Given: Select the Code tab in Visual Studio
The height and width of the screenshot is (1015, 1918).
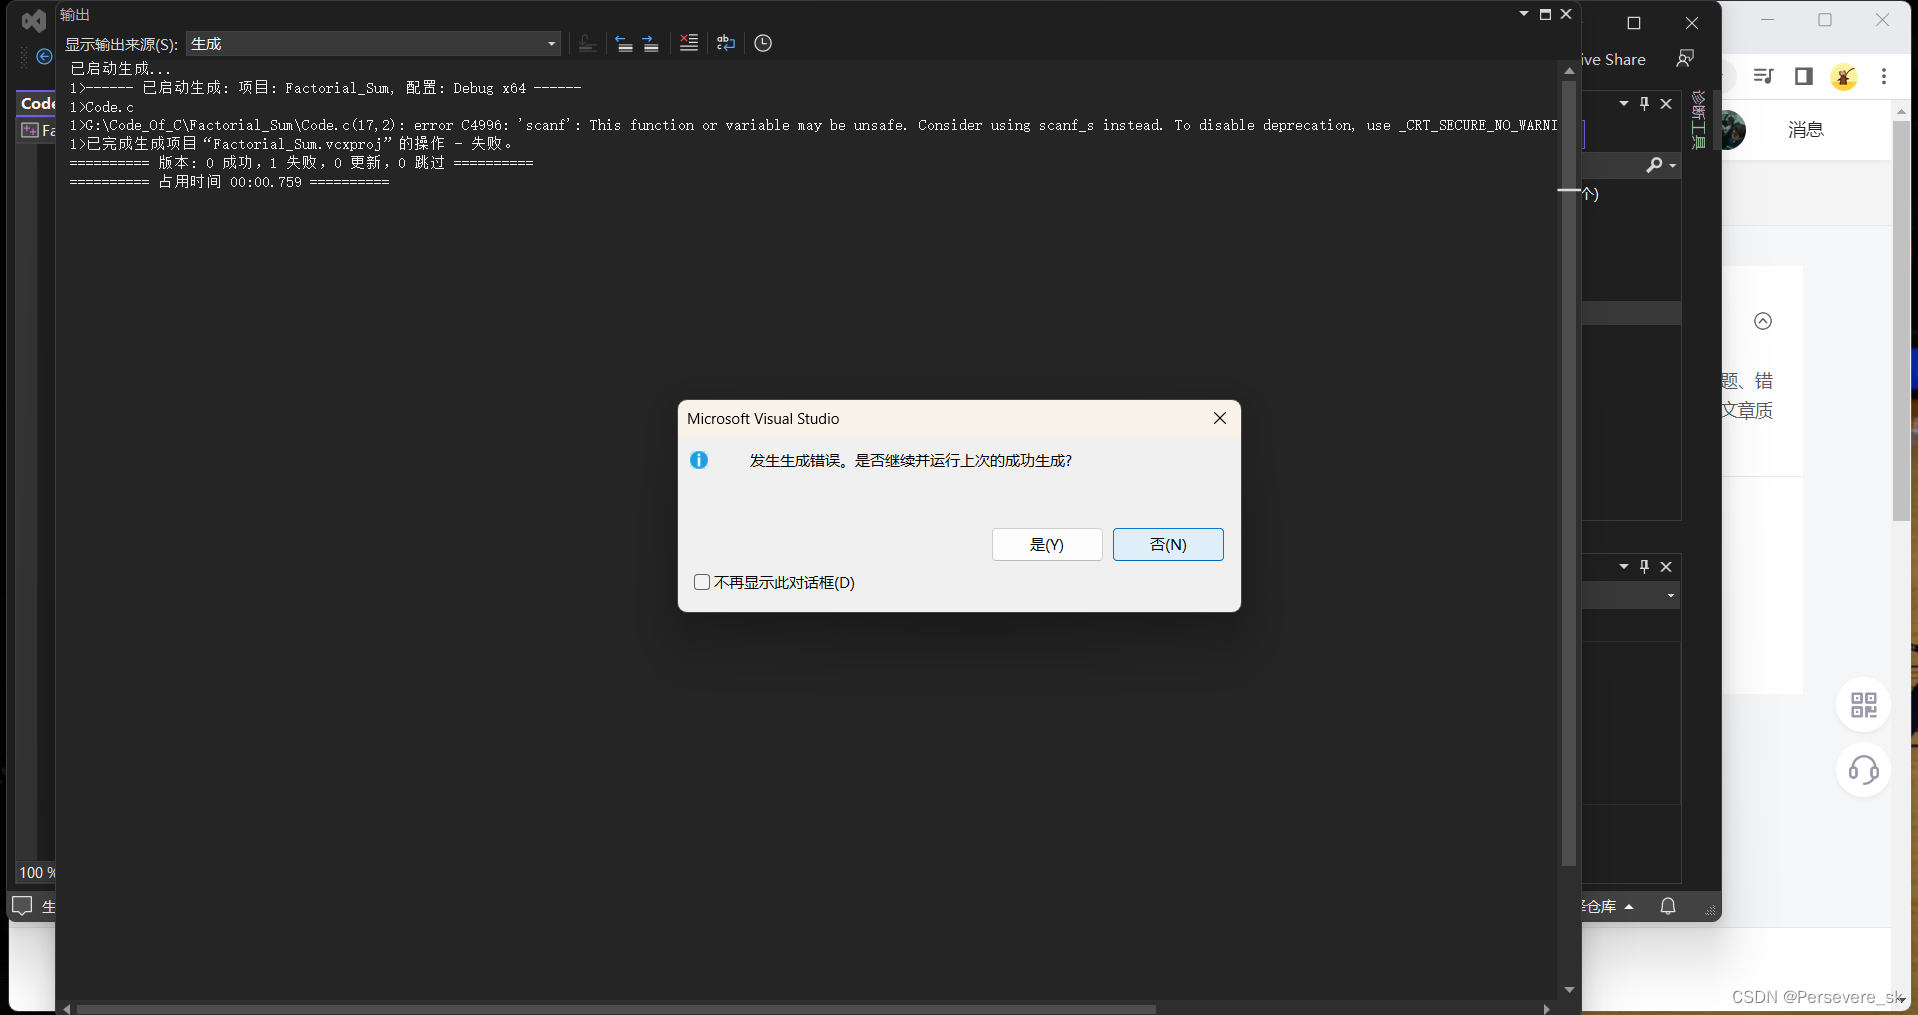Looking at the screenshot, I should click(x=37, y=103).
